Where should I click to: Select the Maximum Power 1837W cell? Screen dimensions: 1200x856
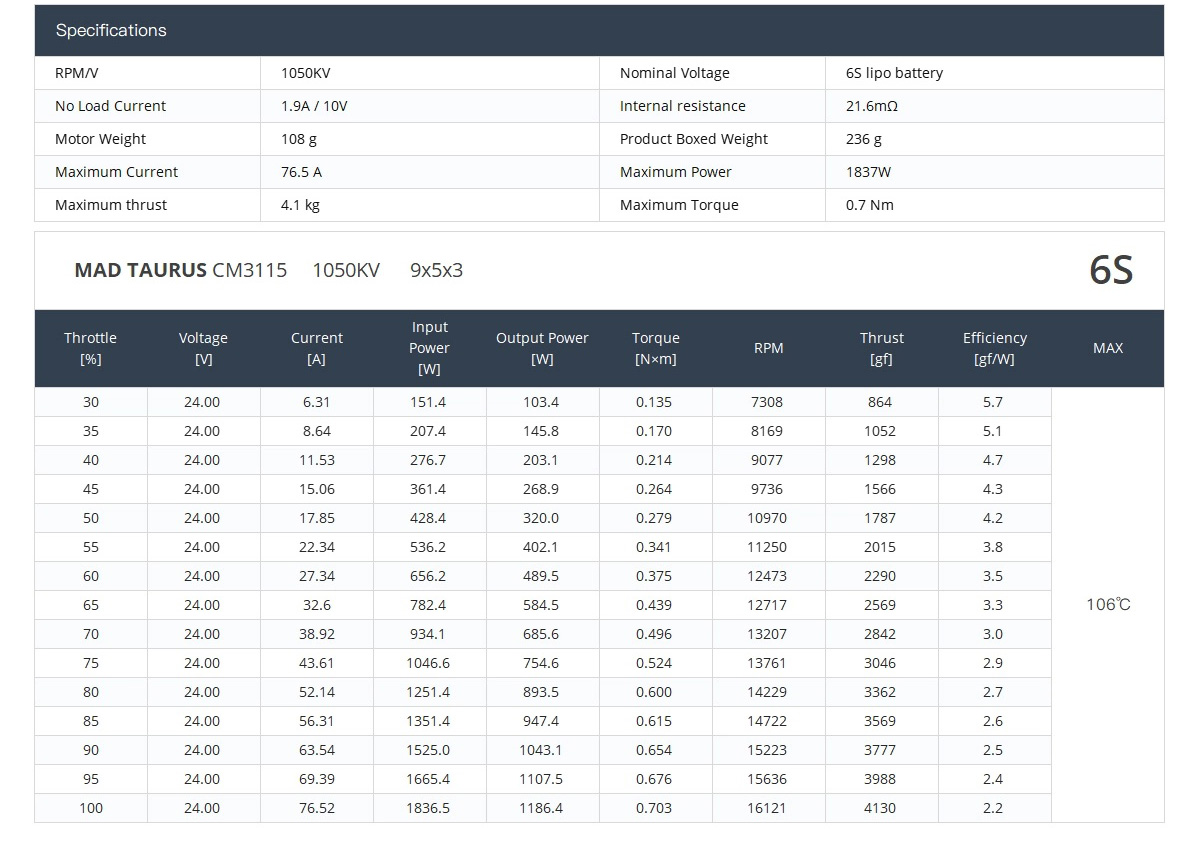point(868,172)
